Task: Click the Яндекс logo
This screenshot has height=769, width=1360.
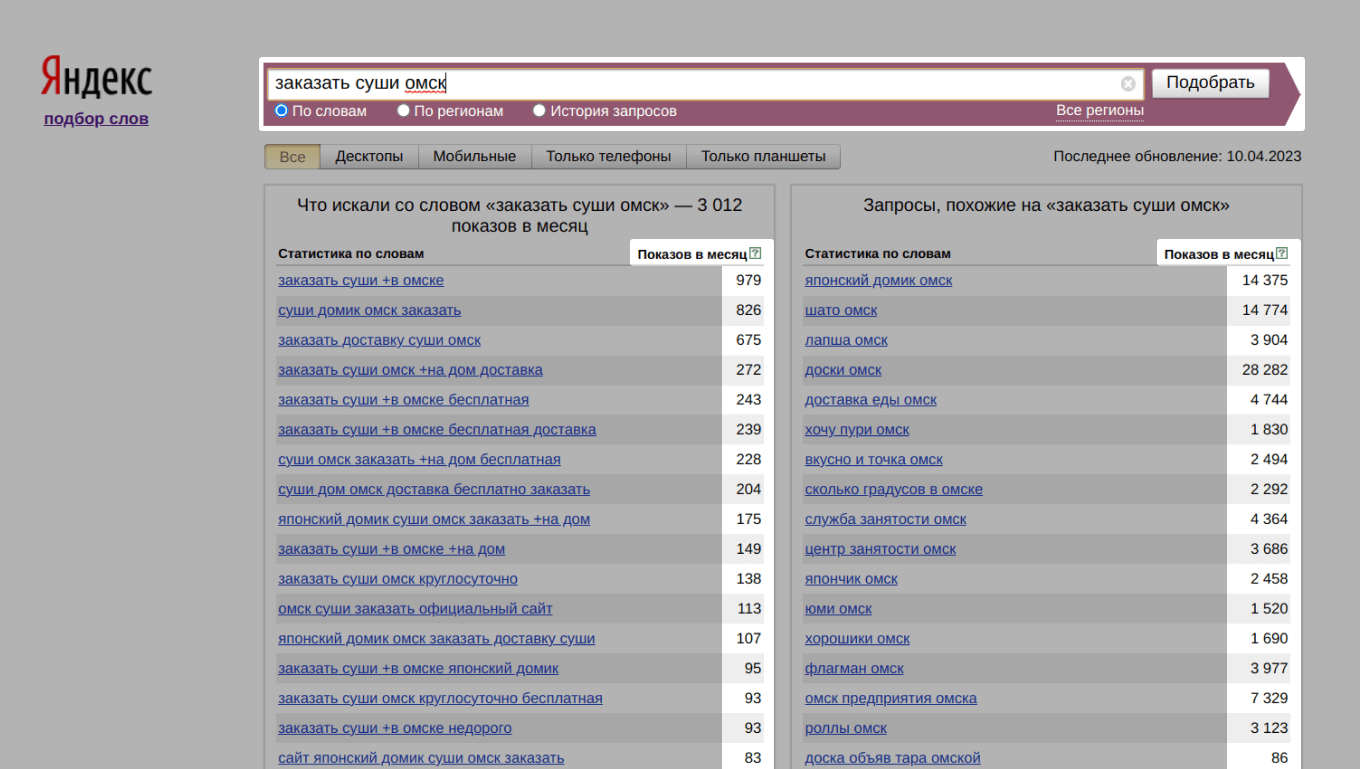Action: coord(96,78)
